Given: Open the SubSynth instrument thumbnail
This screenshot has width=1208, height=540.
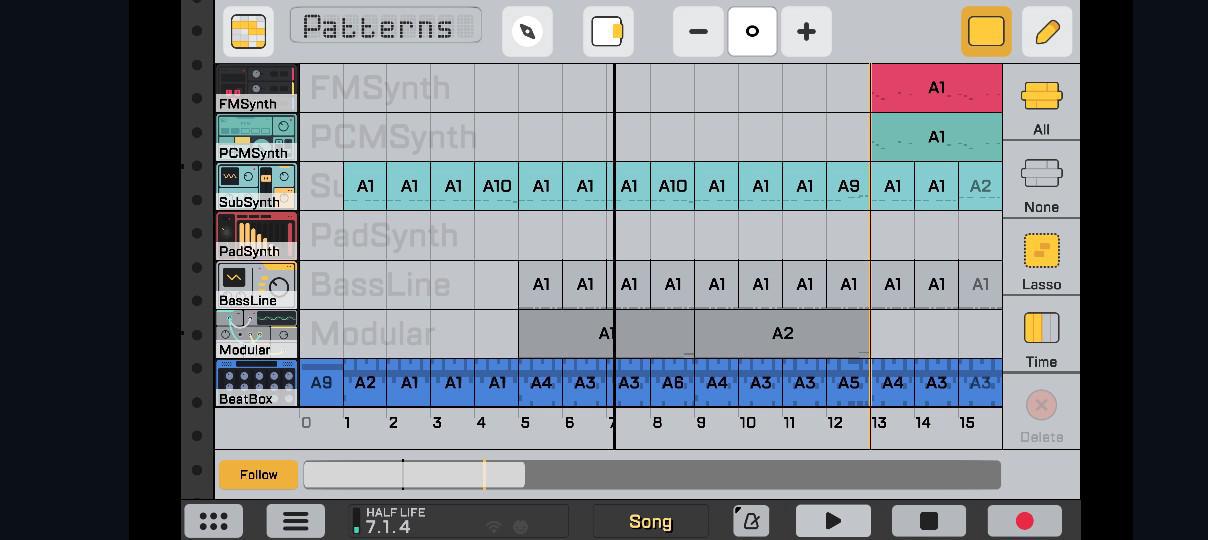Looking at the screenshot, I should pos(257,186).
